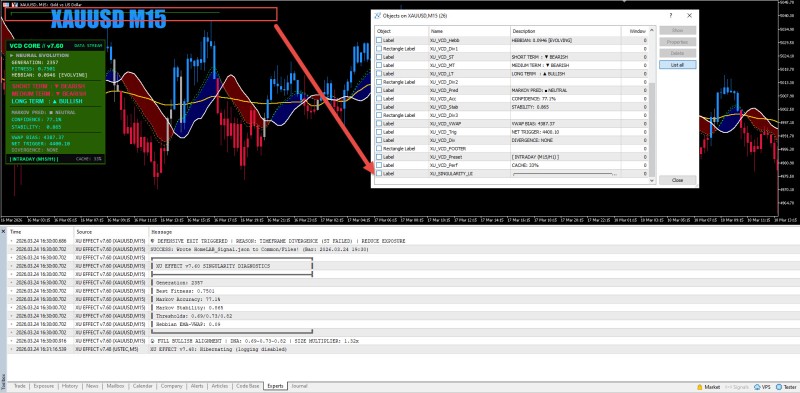Viewport: 800px width, 393px height.
Task: Open the Company tab
Action: coord(172,386)
